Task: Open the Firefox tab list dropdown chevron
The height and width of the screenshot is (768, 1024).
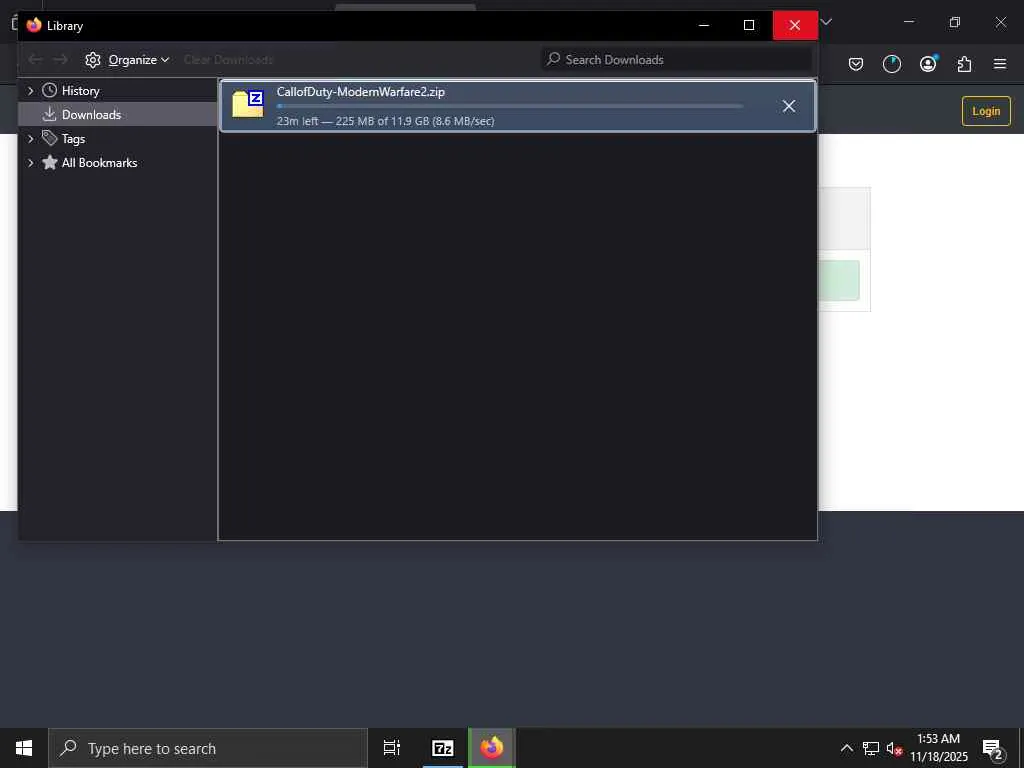Action: [x=826, y=22]
